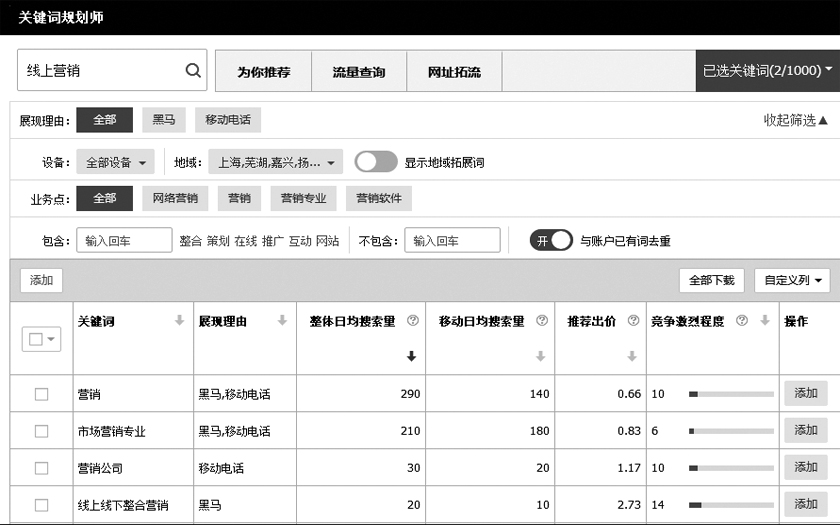This screenshot has width=840, height=525.
Task: Click suggested include word 策划
Action: pos(218,241)
